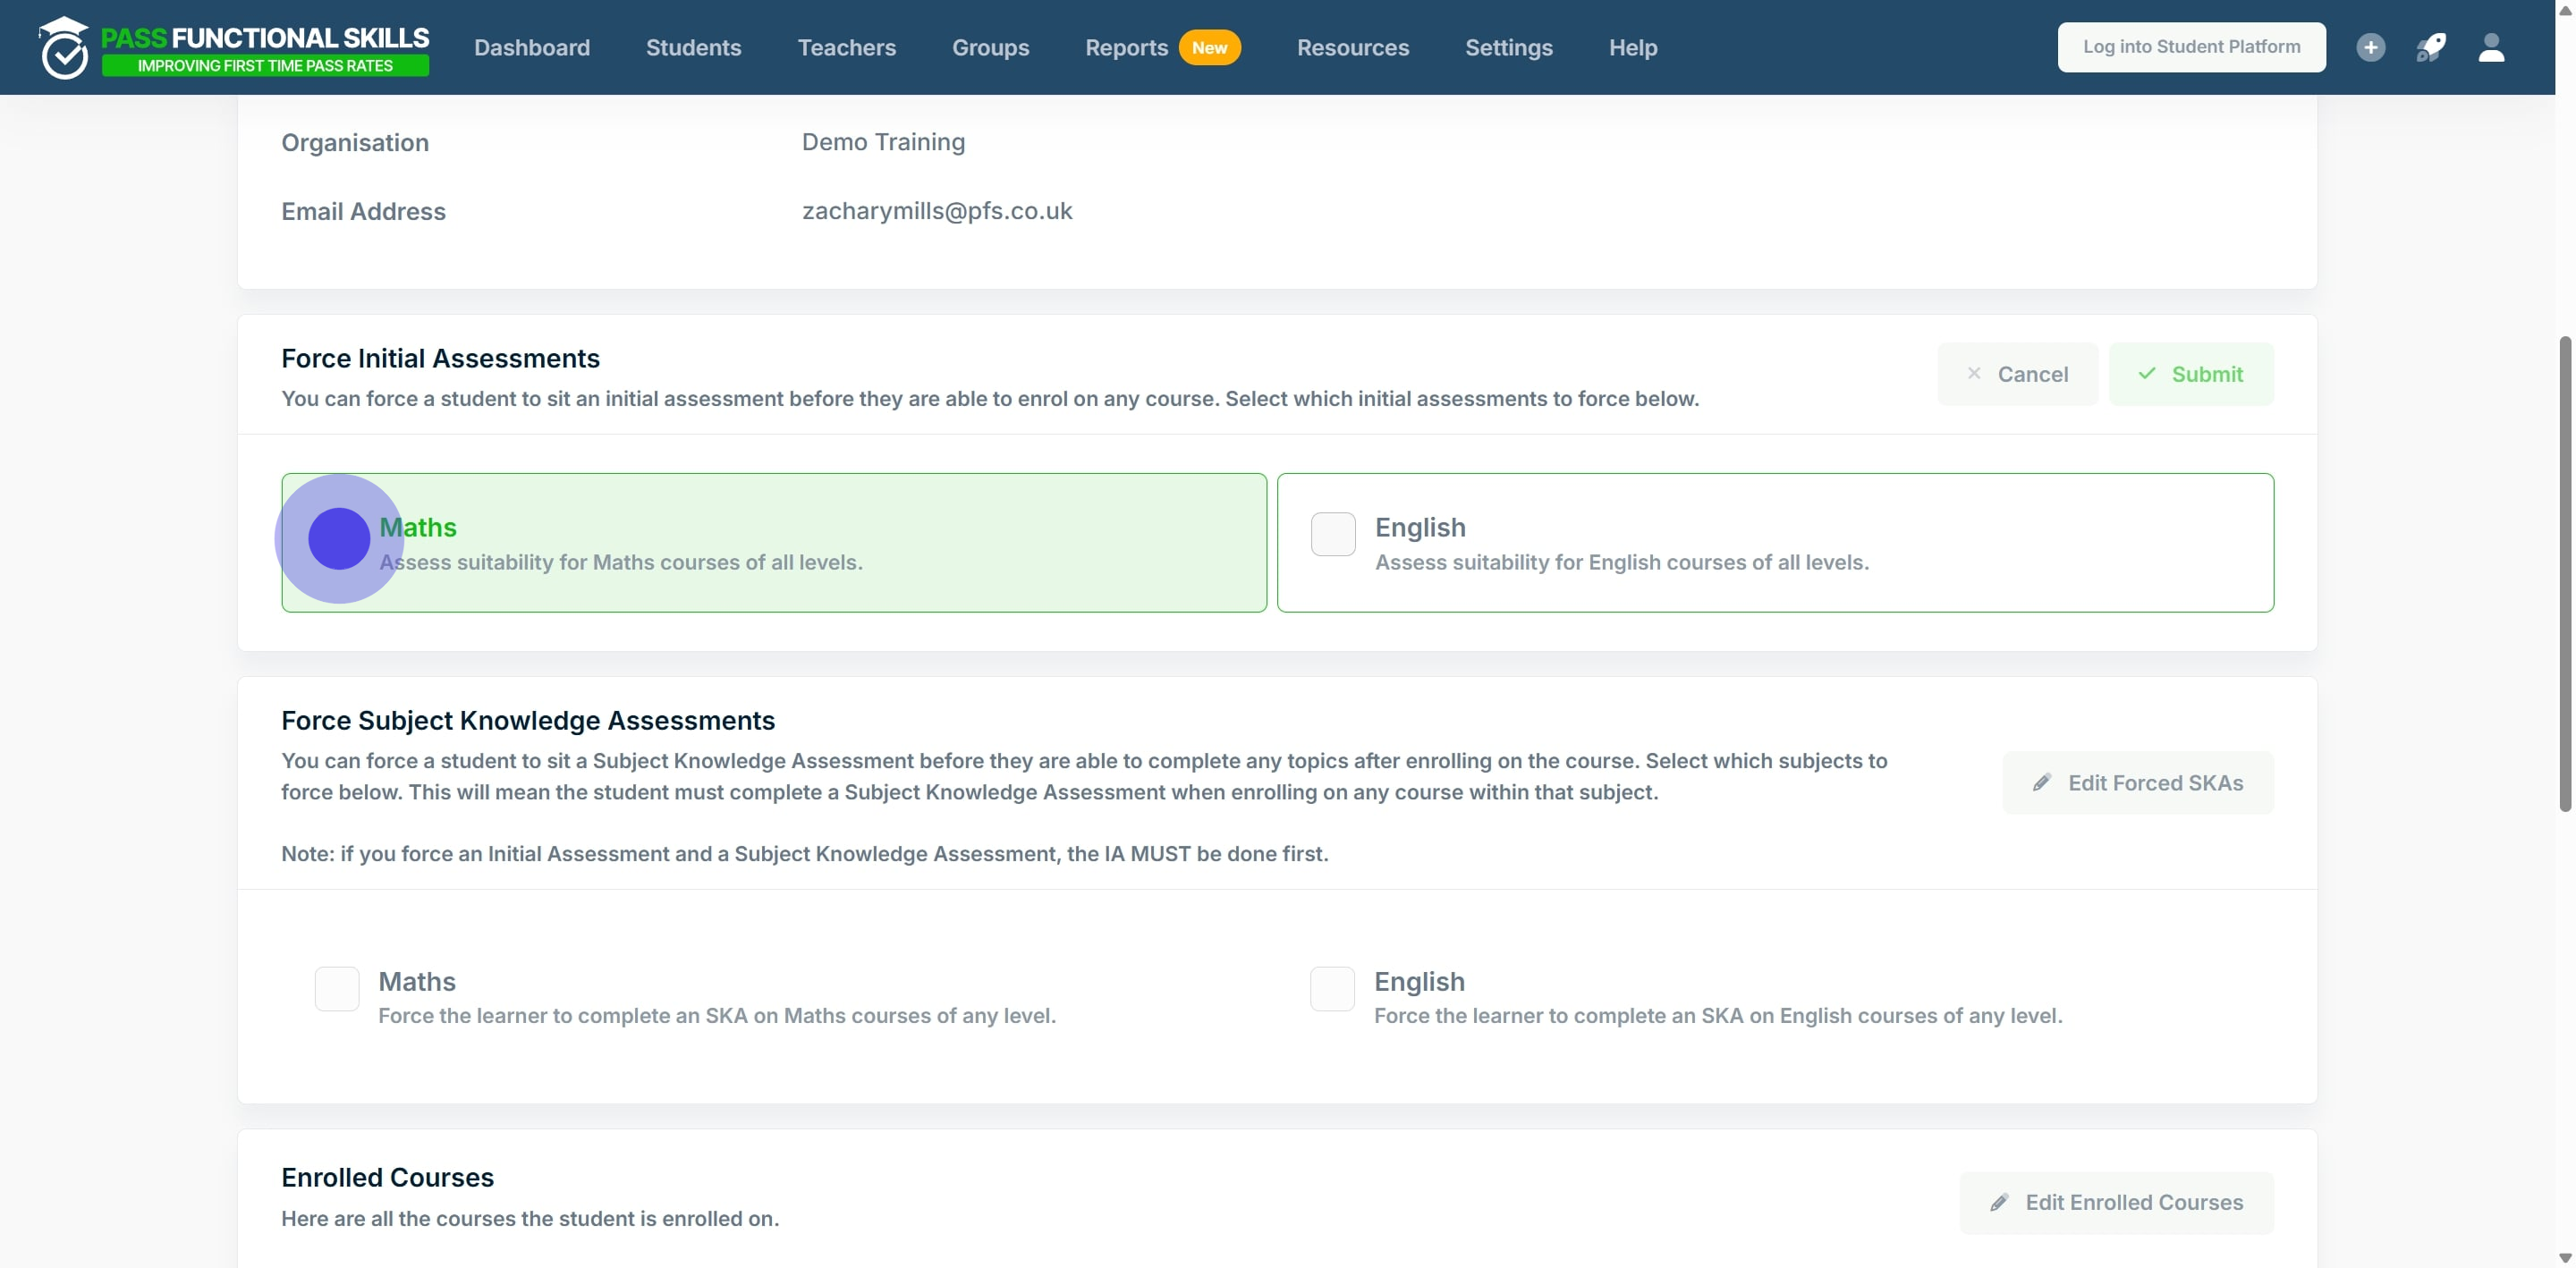2576x1268 pixels.
Task: Click the note about IA done first
Action: (x=804, y=854)
